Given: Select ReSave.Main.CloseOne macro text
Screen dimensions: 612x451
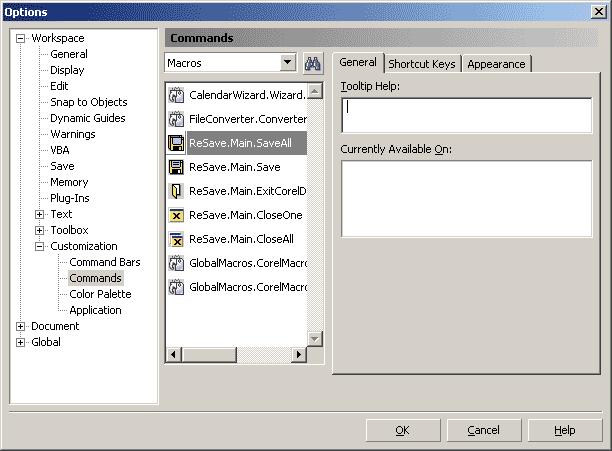Looking at the screenshot, I should [246, 215].
